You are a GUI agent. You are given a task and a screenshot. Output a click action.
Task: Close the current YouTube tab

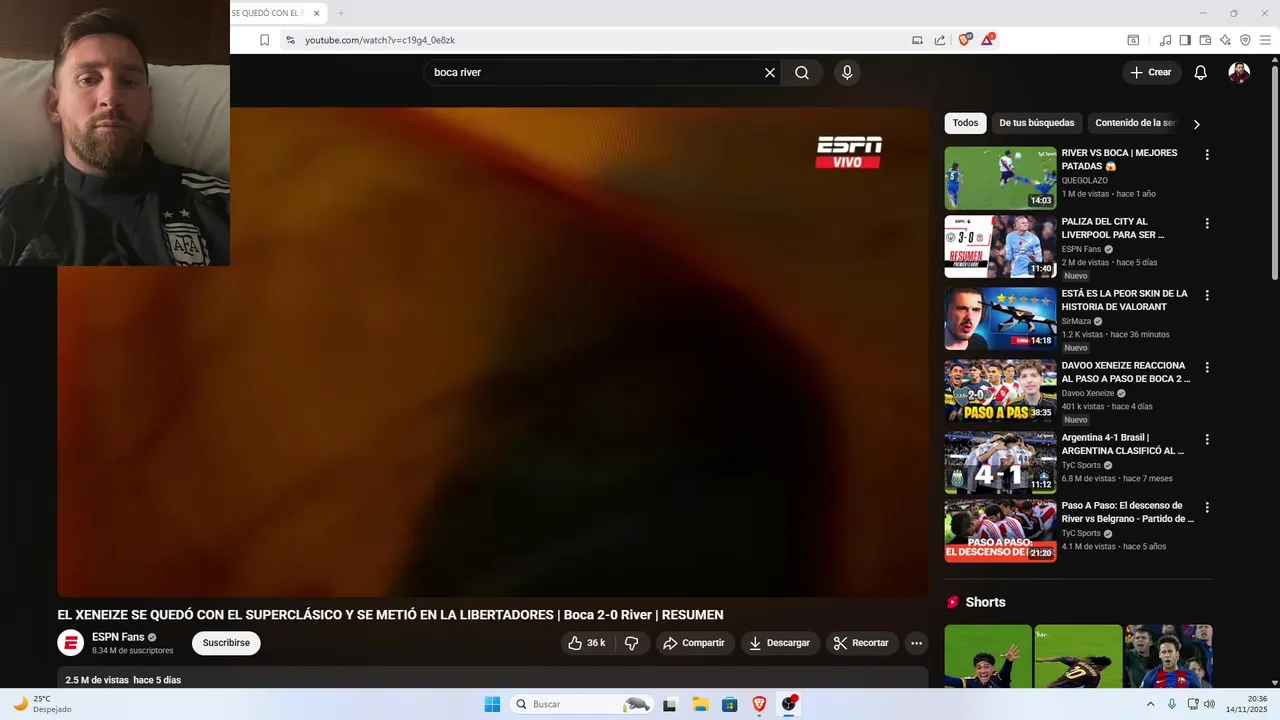317,13
